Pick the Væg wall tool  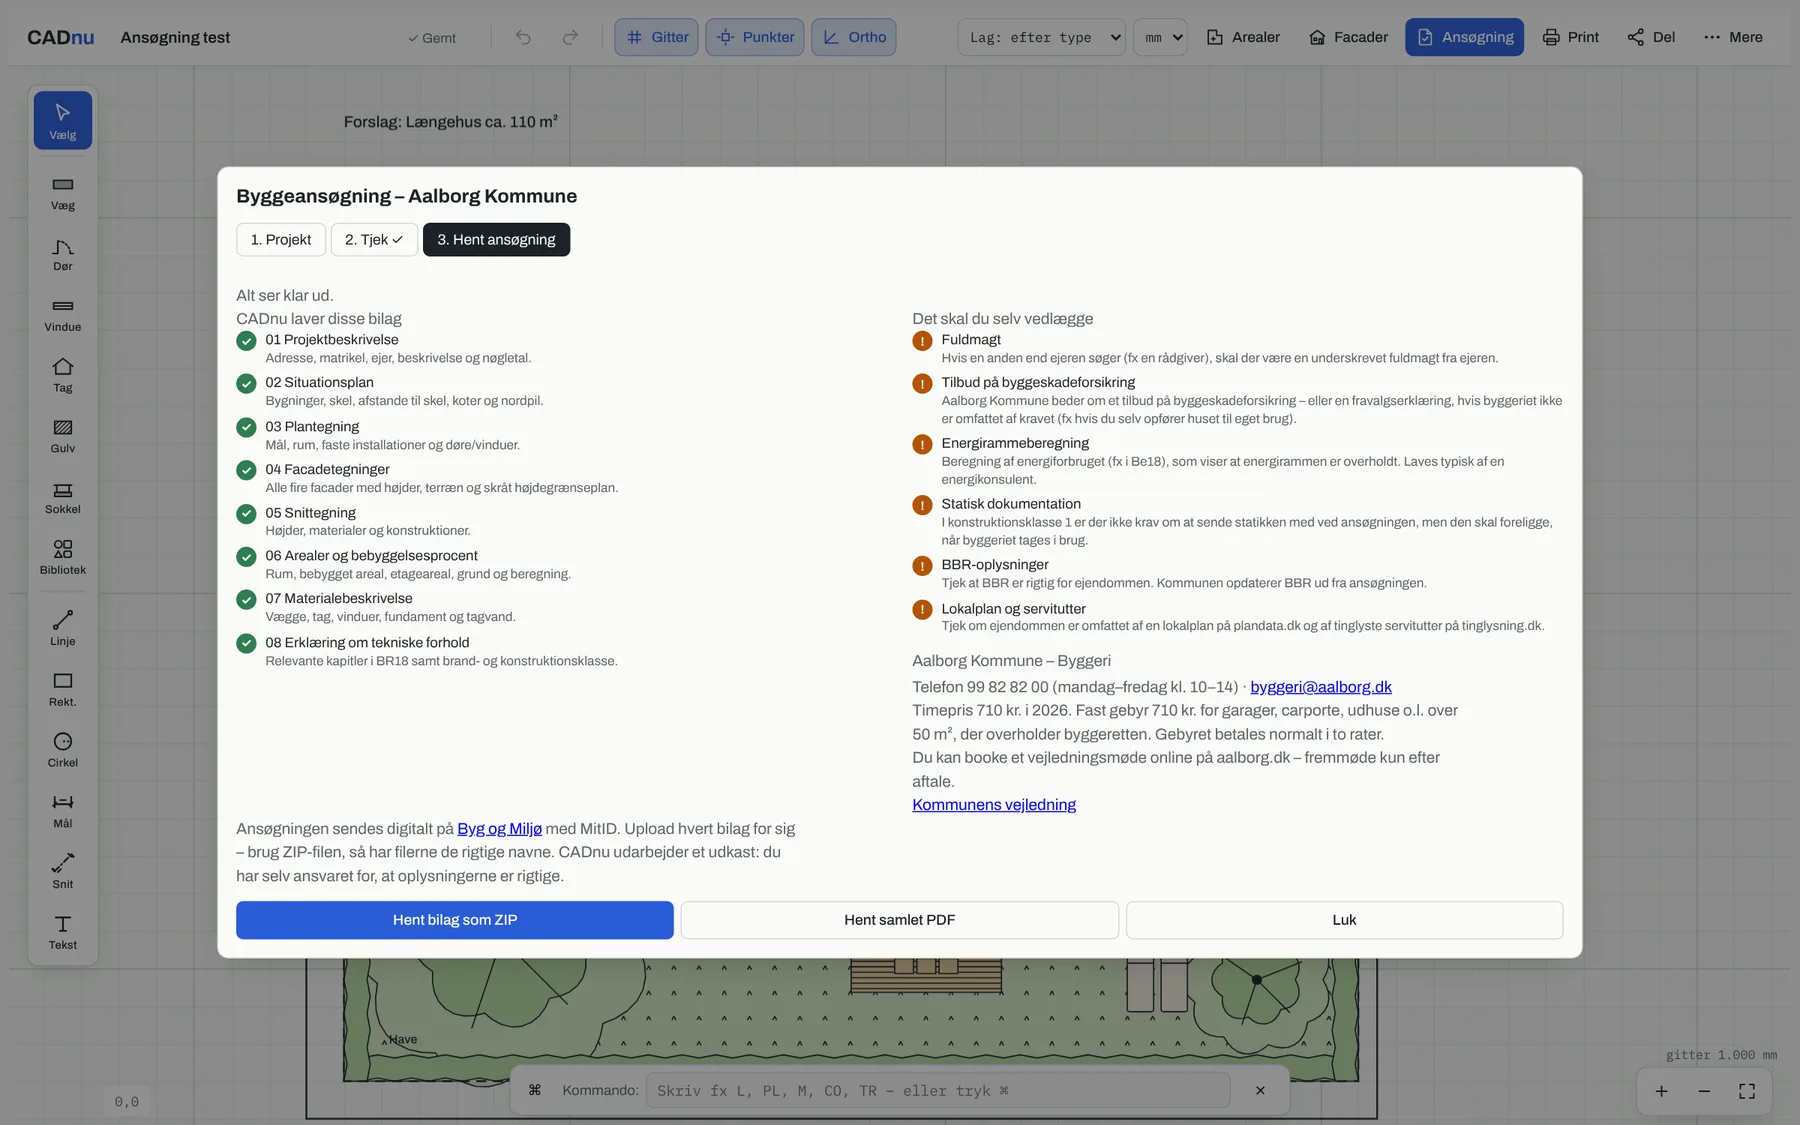coord(63,194)
